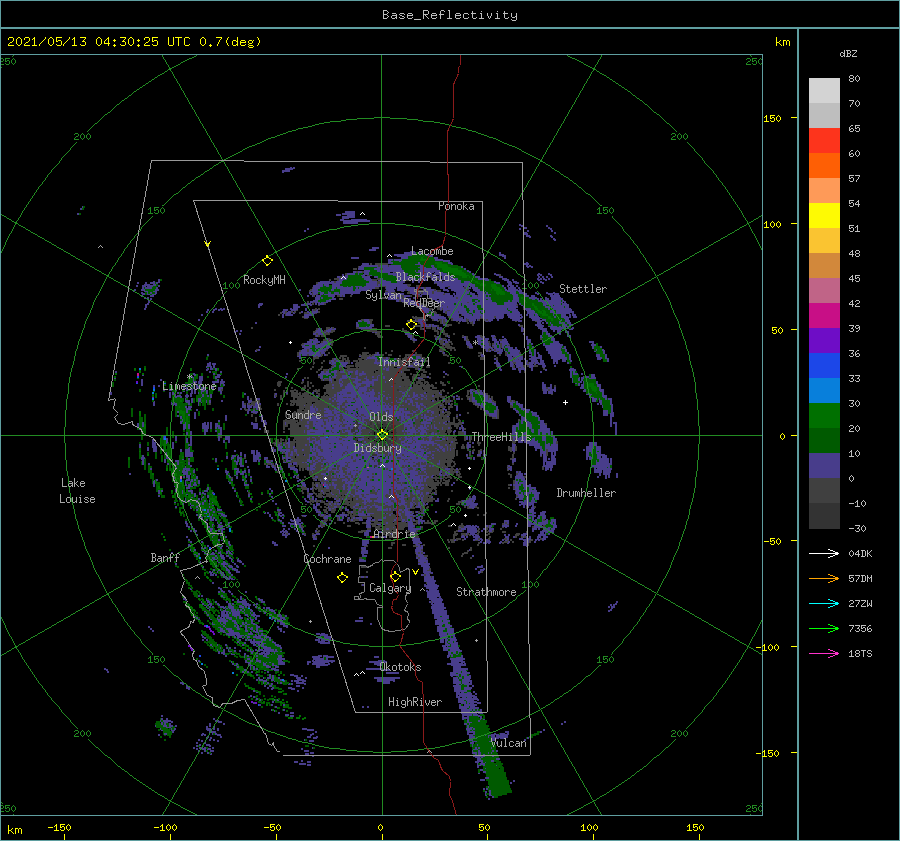
Task: Click the Stettler label
Action: coord(583,289)
